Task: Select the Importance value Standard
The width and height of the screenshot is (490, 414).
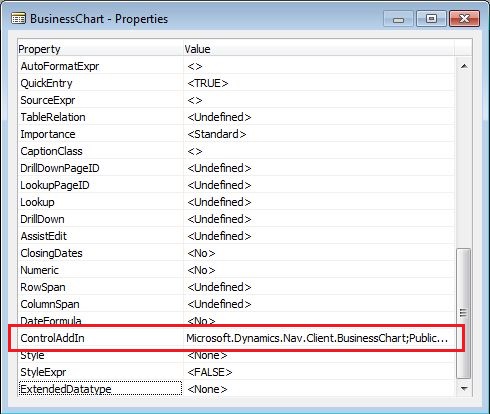Action: pos(217,134)
